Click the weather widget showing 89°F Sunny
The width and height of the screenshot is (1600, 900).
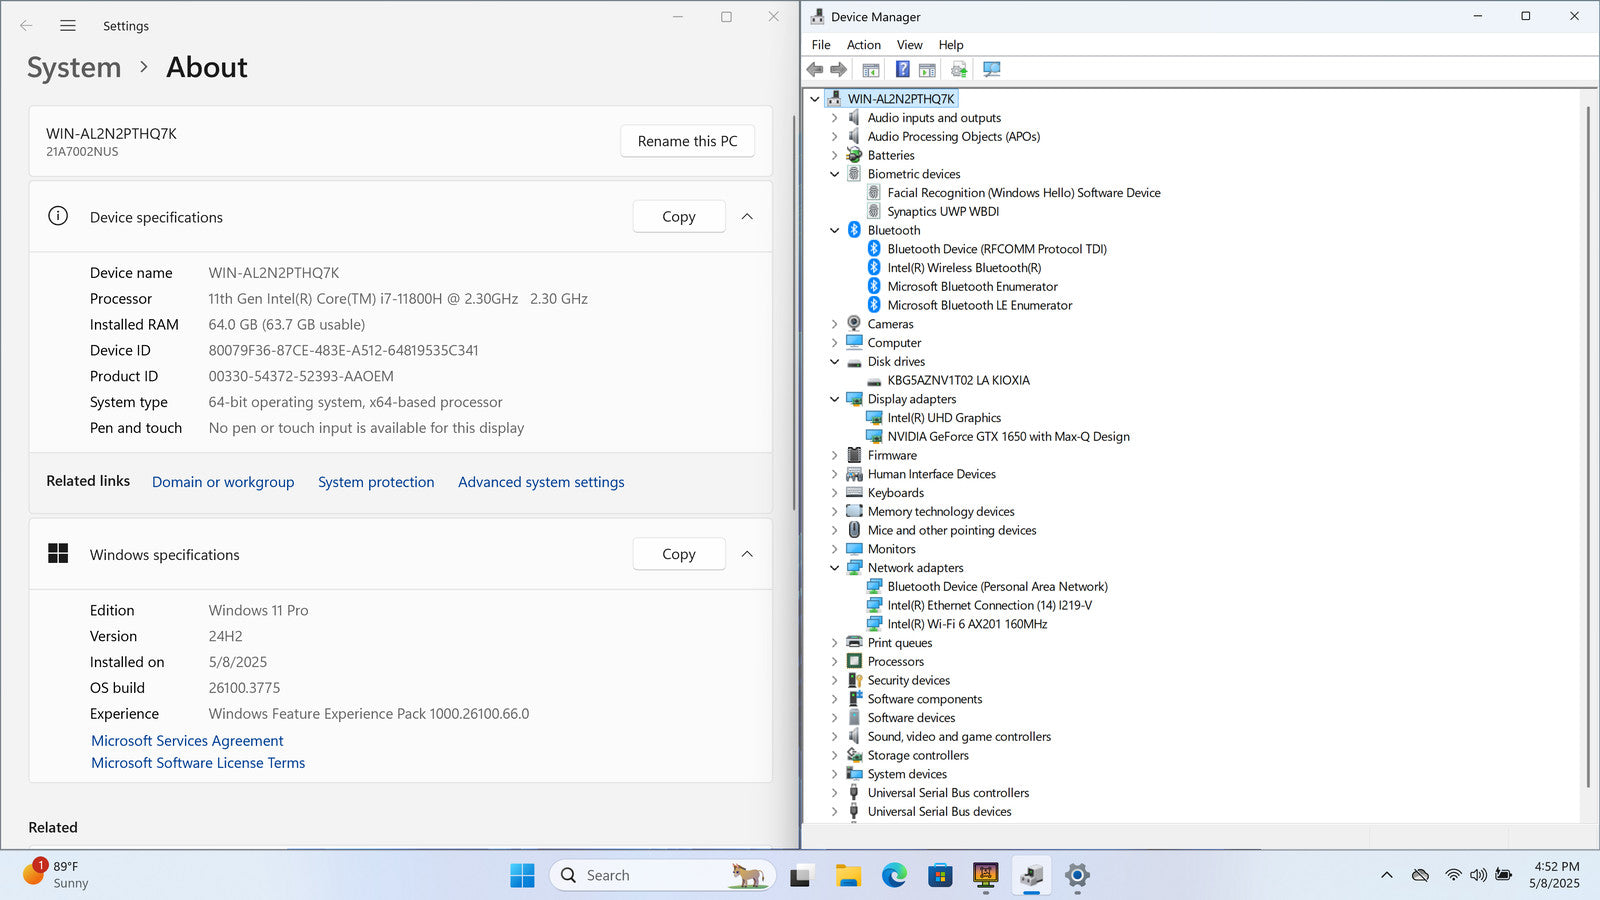coord(57,874)
